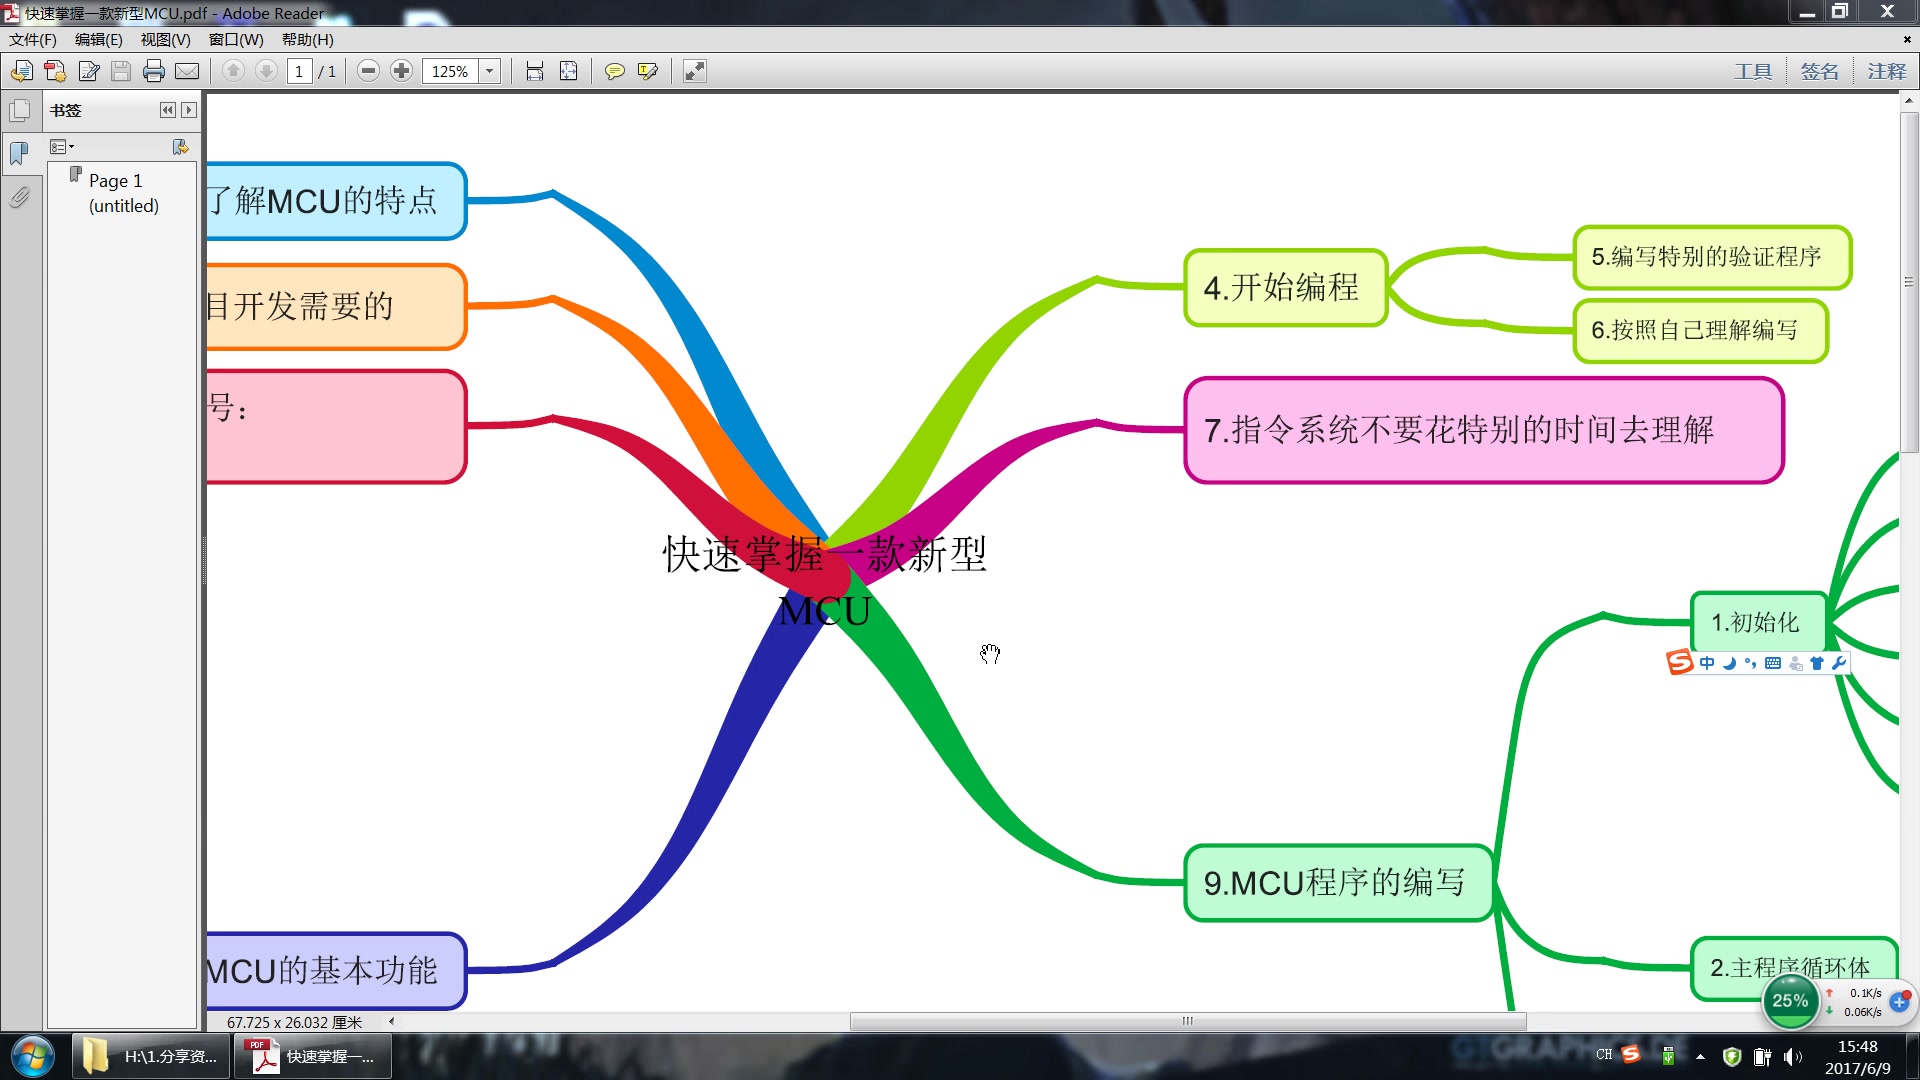Collapse the bookmarks navigation pane
1920x1080 pixels.
[167, 110]
